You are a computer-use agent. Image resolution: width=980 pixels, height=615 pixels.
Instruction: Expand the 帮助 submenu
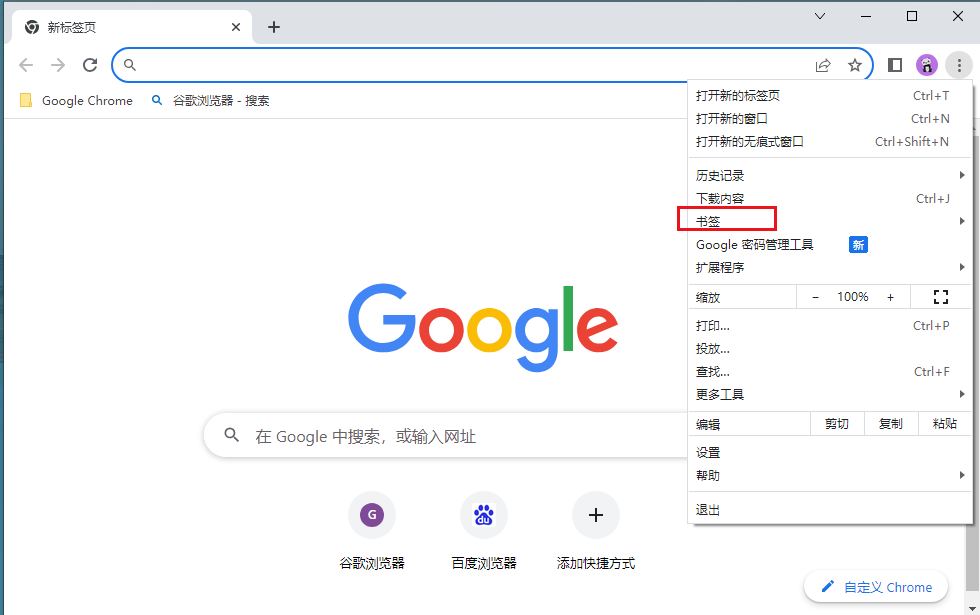pos(830,476)
